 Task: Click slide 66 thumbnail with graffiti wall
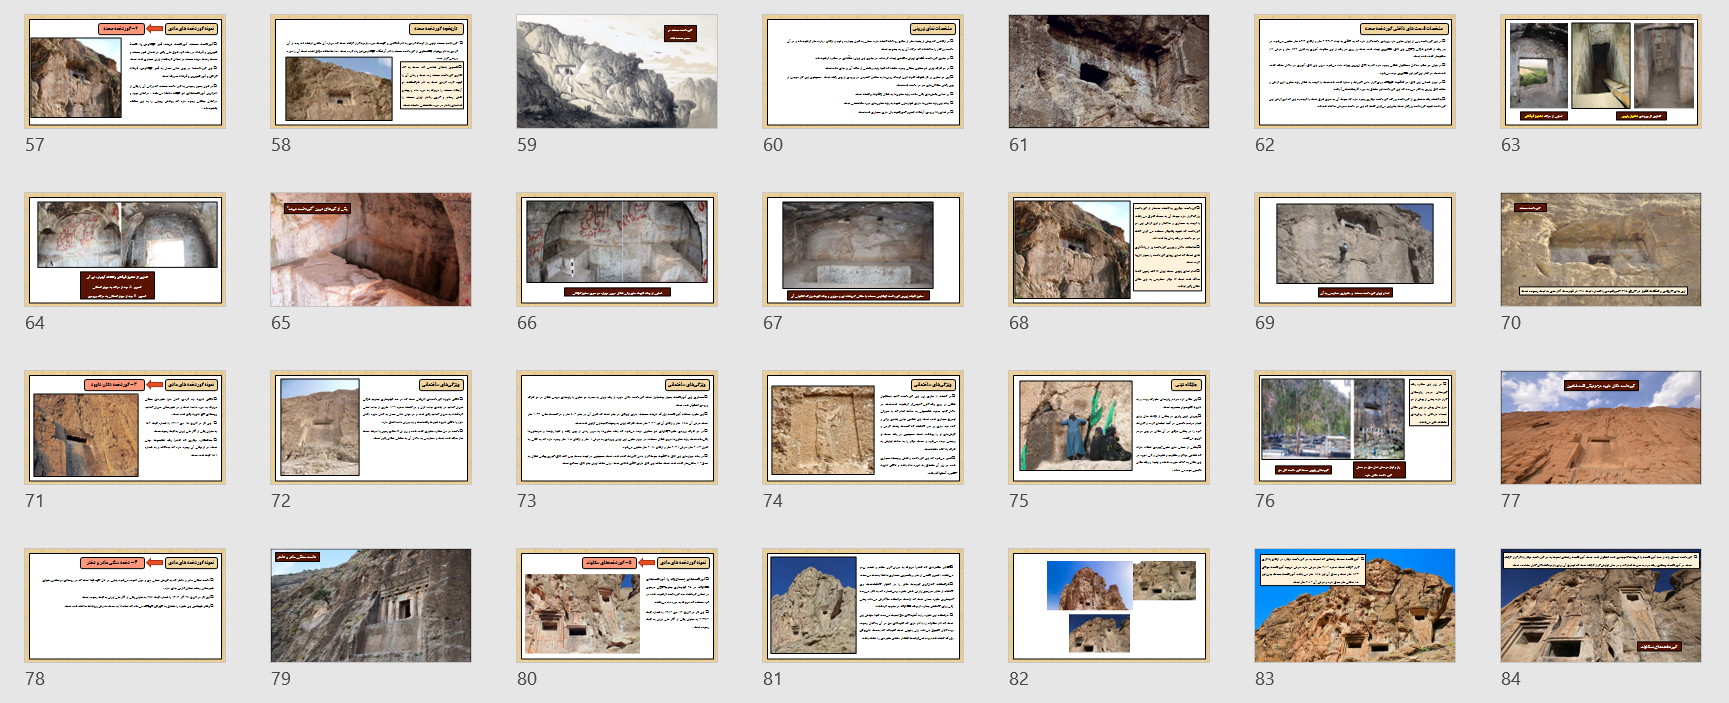[617, 249]
